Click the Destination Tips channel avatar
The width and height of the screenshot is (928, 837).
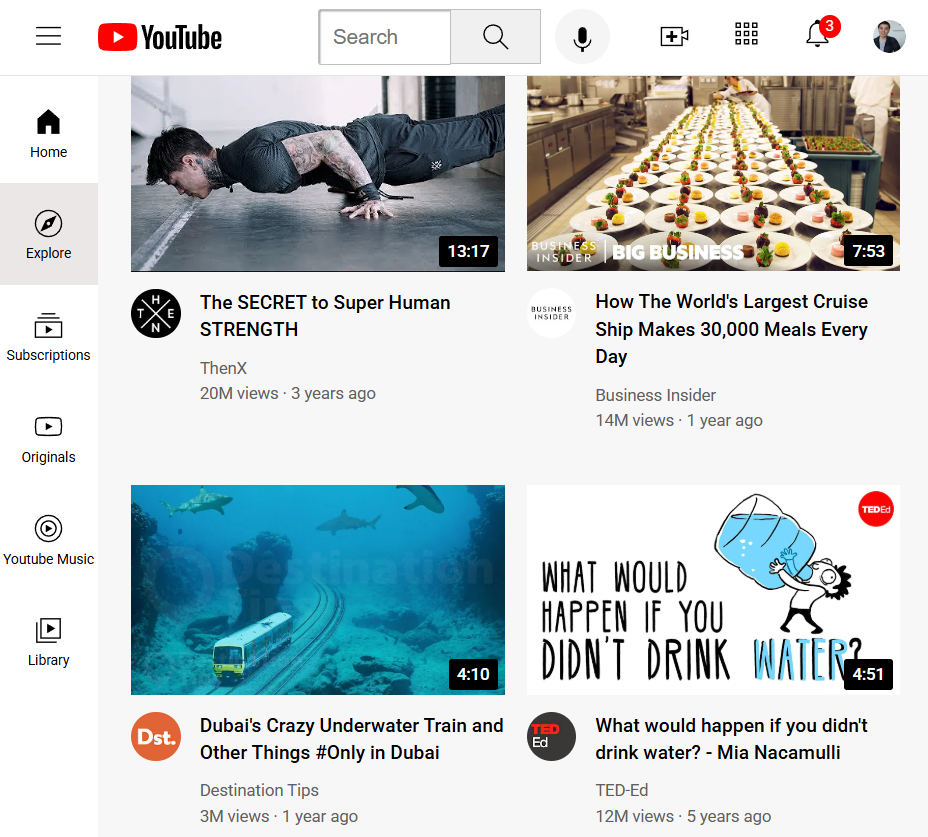[156, 736]
